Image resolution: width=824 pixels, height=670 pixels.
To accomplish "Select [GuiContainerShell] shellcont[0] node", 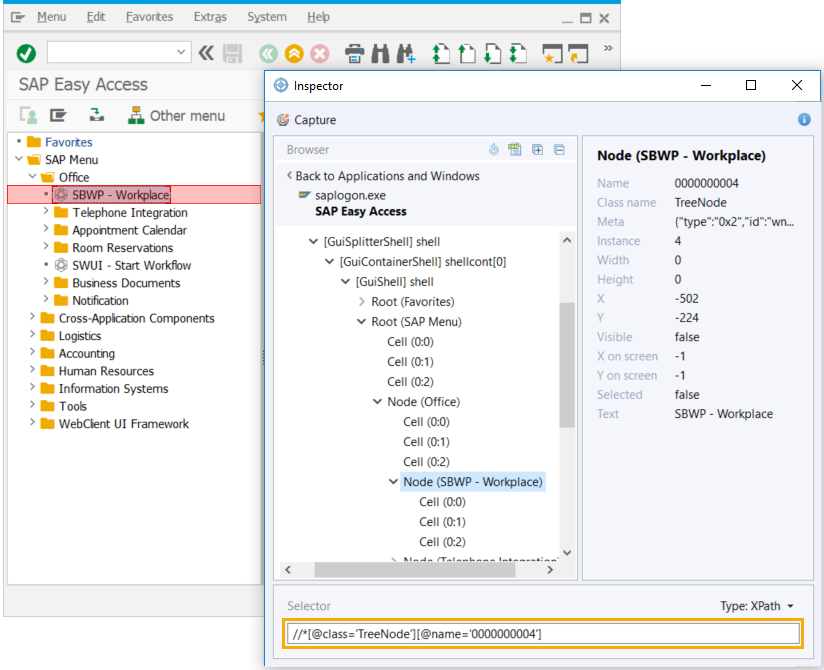I will [423, 262].
